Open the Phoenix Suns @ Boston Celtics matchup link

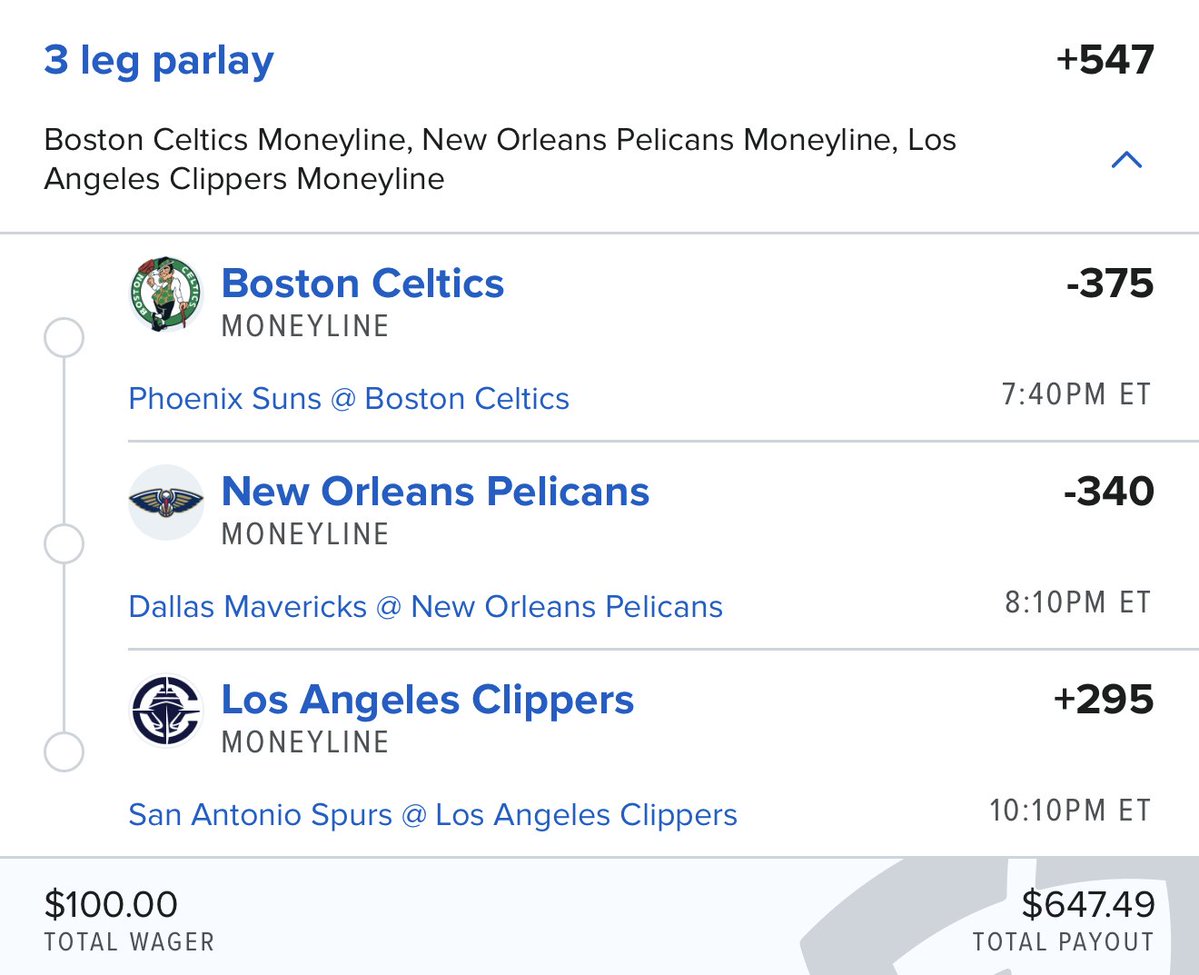click(x=349, y=399)
